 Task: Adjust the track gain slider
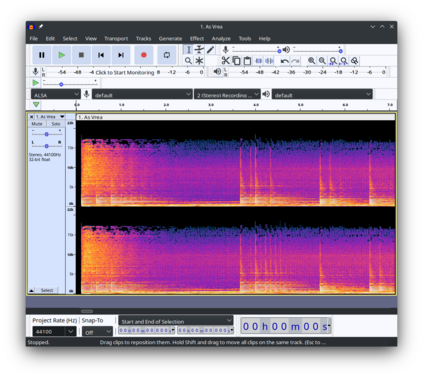(46, 134)
